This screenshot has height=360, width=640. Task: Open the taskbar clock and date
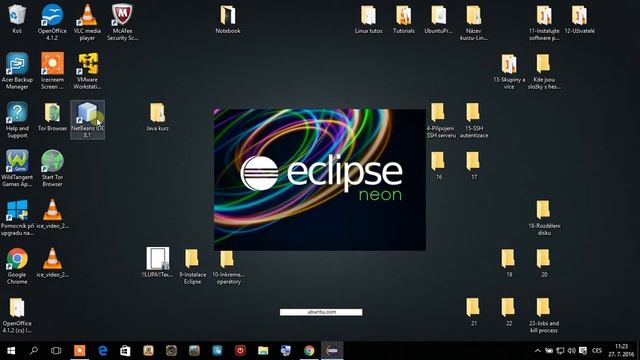tap(621, 351)
